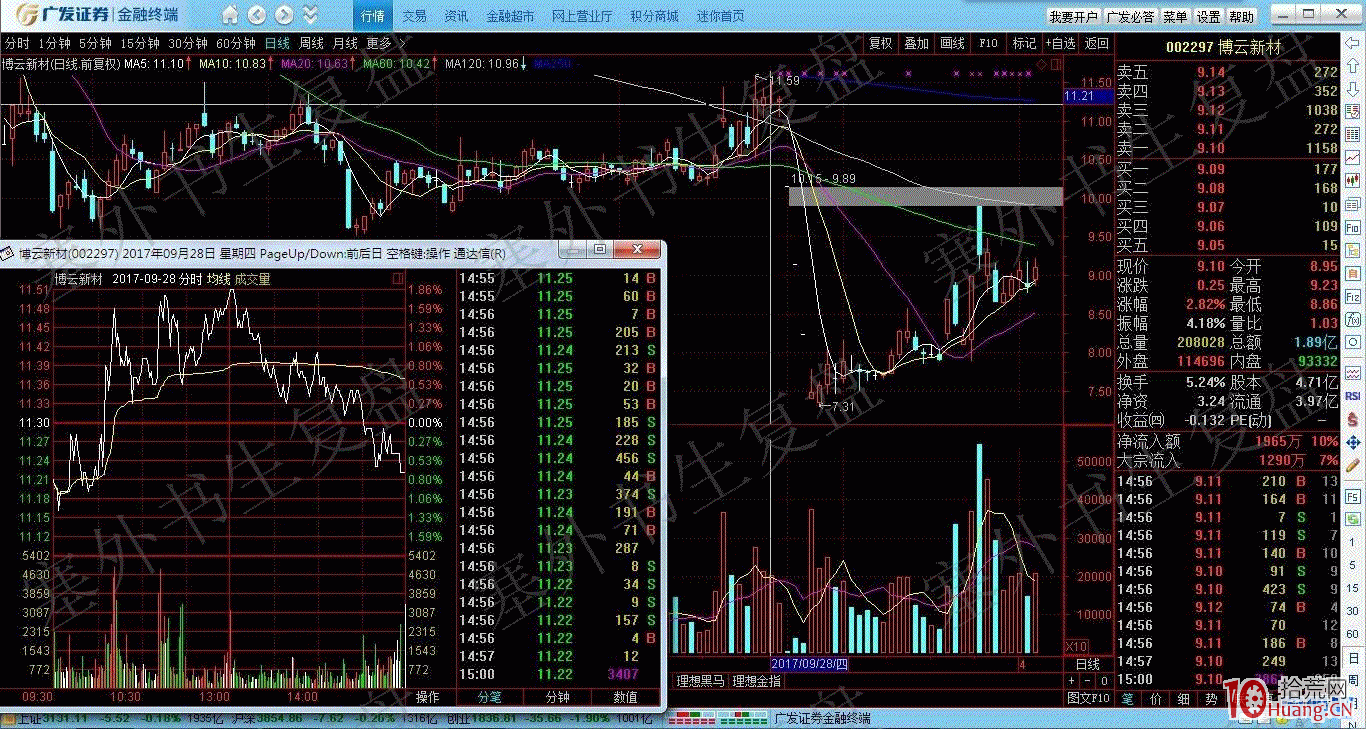Select the 60分钟 chart period

(x=236, y=43)
